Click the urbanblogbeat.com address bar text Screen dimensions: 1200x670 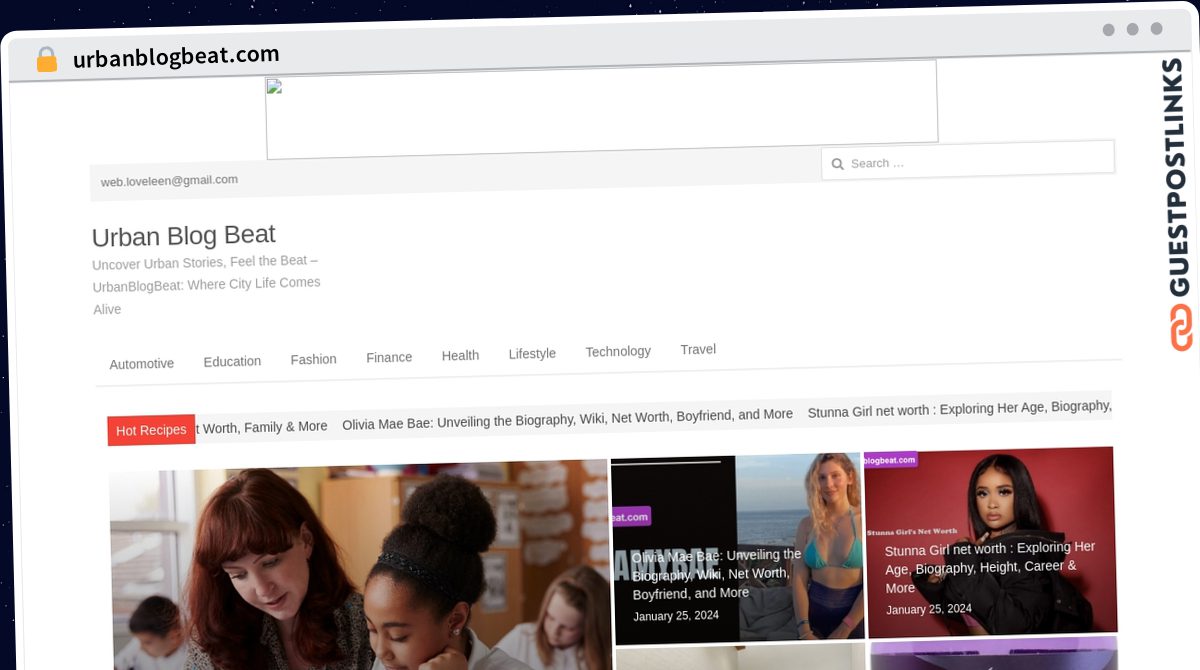[176, 57]
